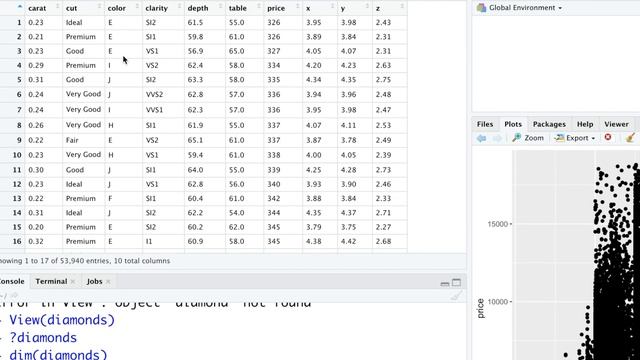Image resolution: width=640 pixels, height=360 pixels.
Task: Minimize the console pane
Action: 445,283
